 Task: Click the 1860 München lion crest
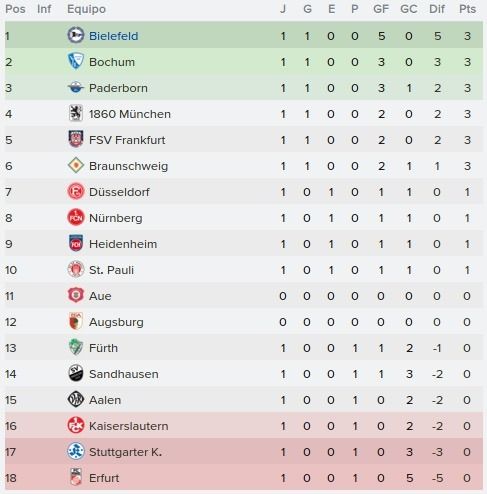pyautogui.click(x=76, y=113)
